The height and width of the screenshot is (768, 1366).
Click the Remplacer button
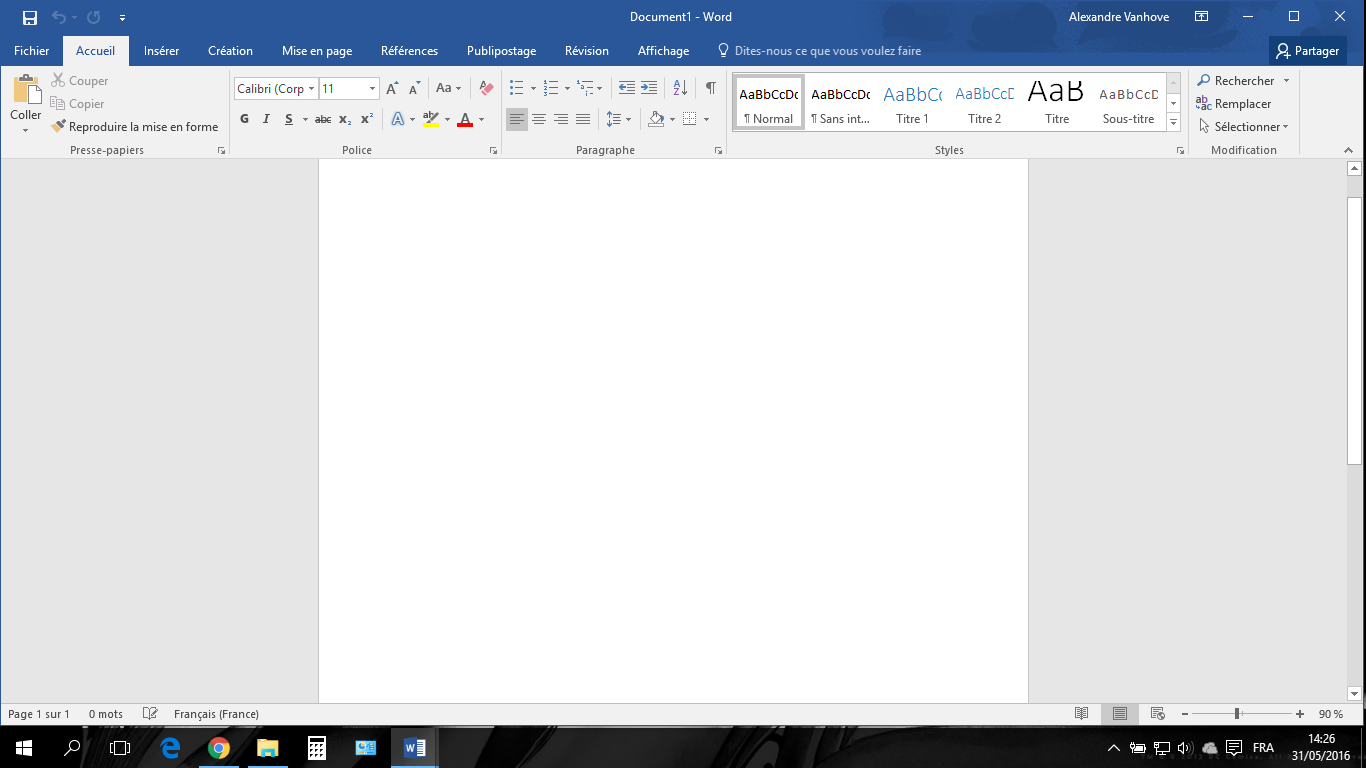point(1234,104)
